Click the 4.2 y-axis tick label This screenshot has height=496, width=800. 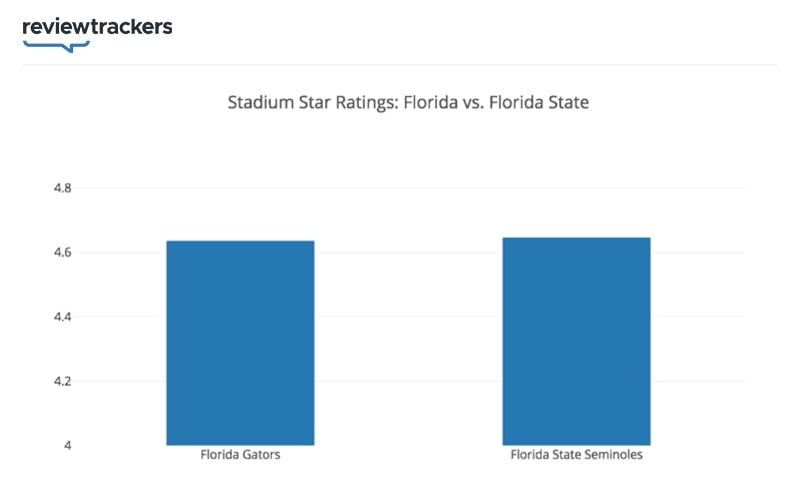[x=63, y=381]
